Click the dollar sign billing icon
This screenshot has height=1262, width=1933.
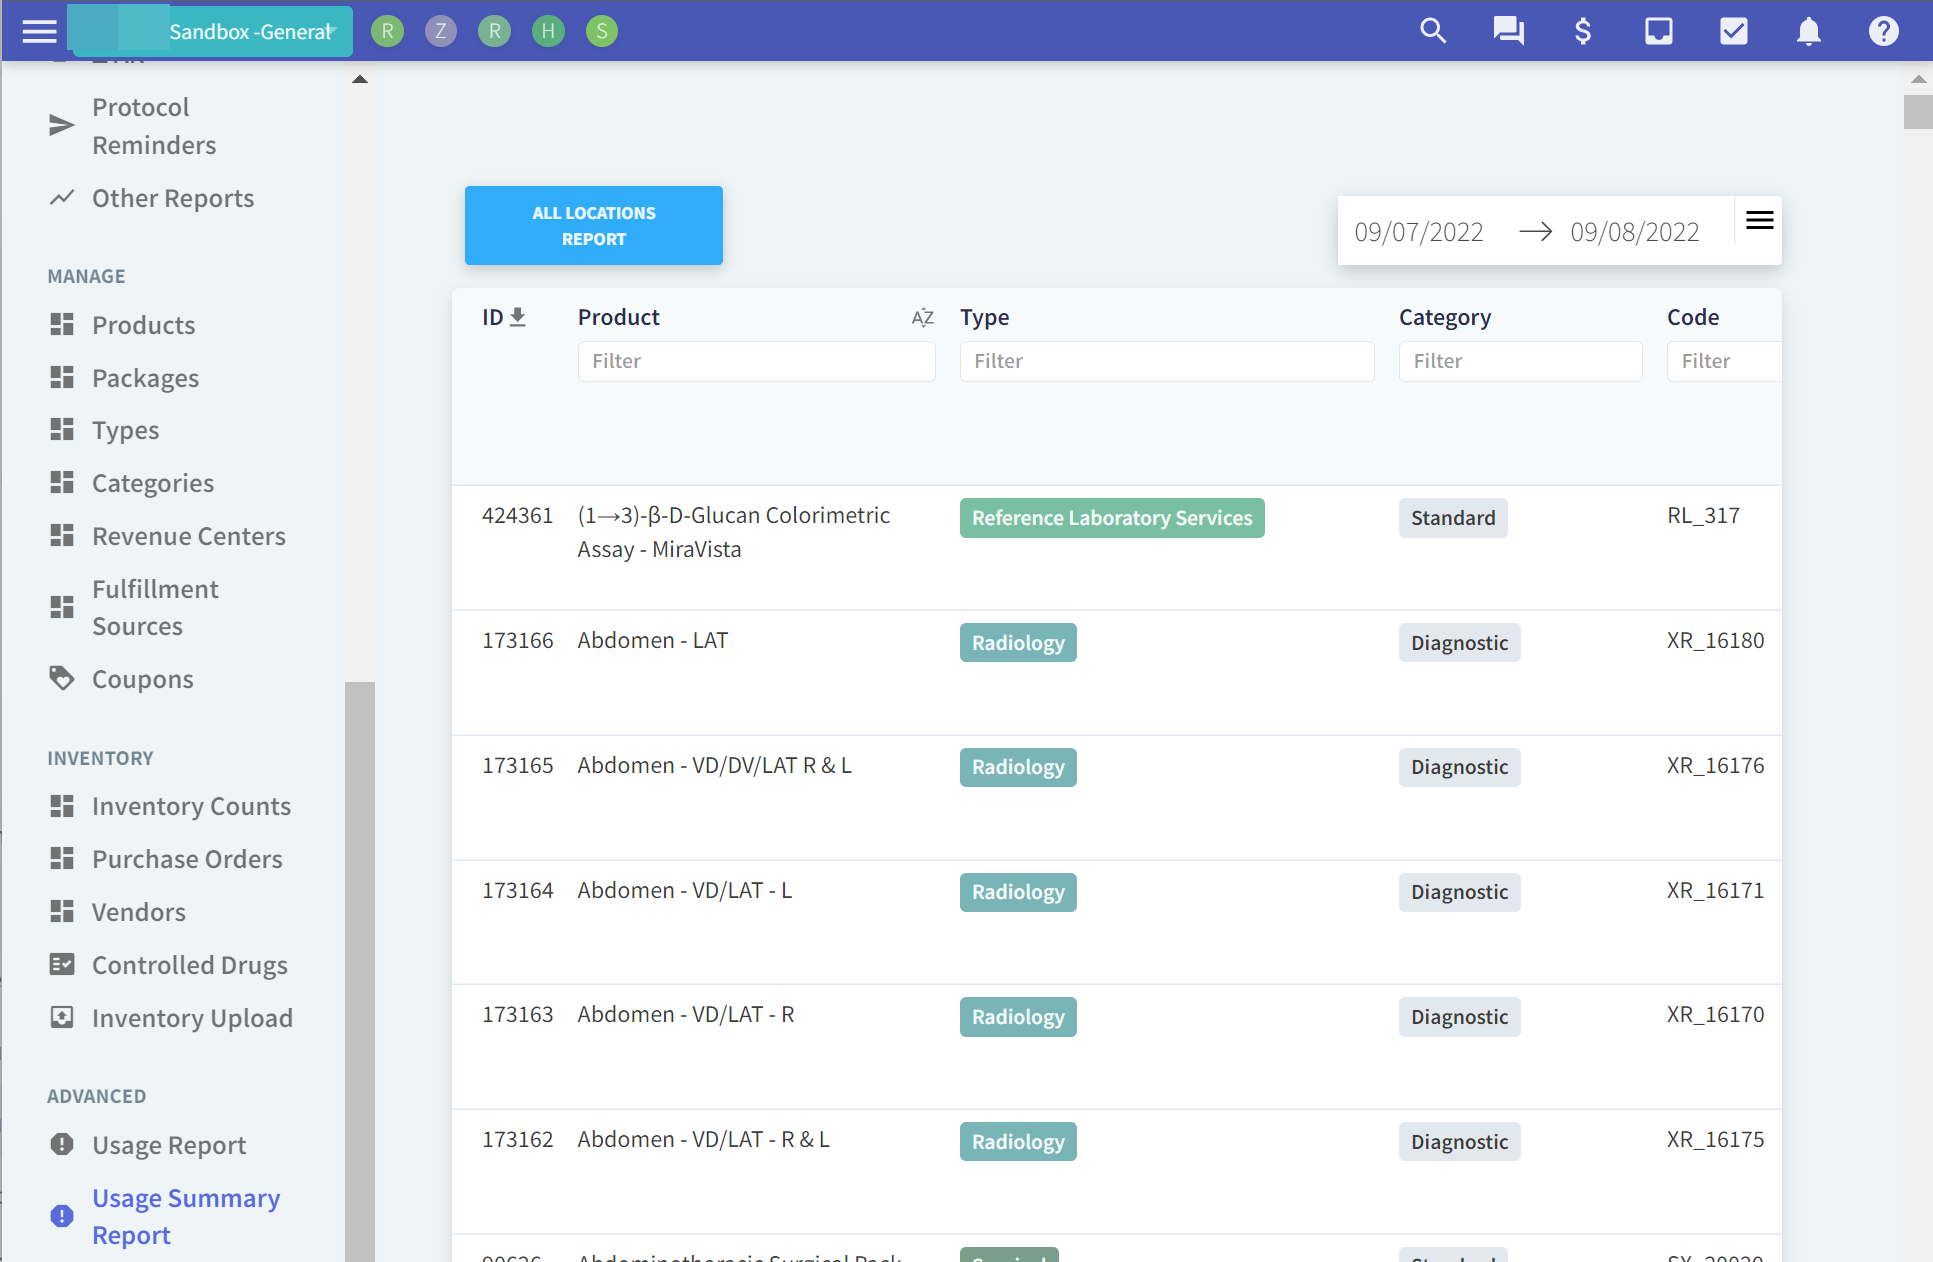pyautogui.click(x=1583, y=31)
